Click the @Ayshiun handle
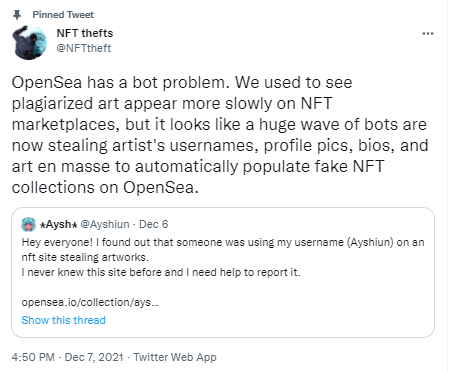450x371 pixels. tap(105, 224)
